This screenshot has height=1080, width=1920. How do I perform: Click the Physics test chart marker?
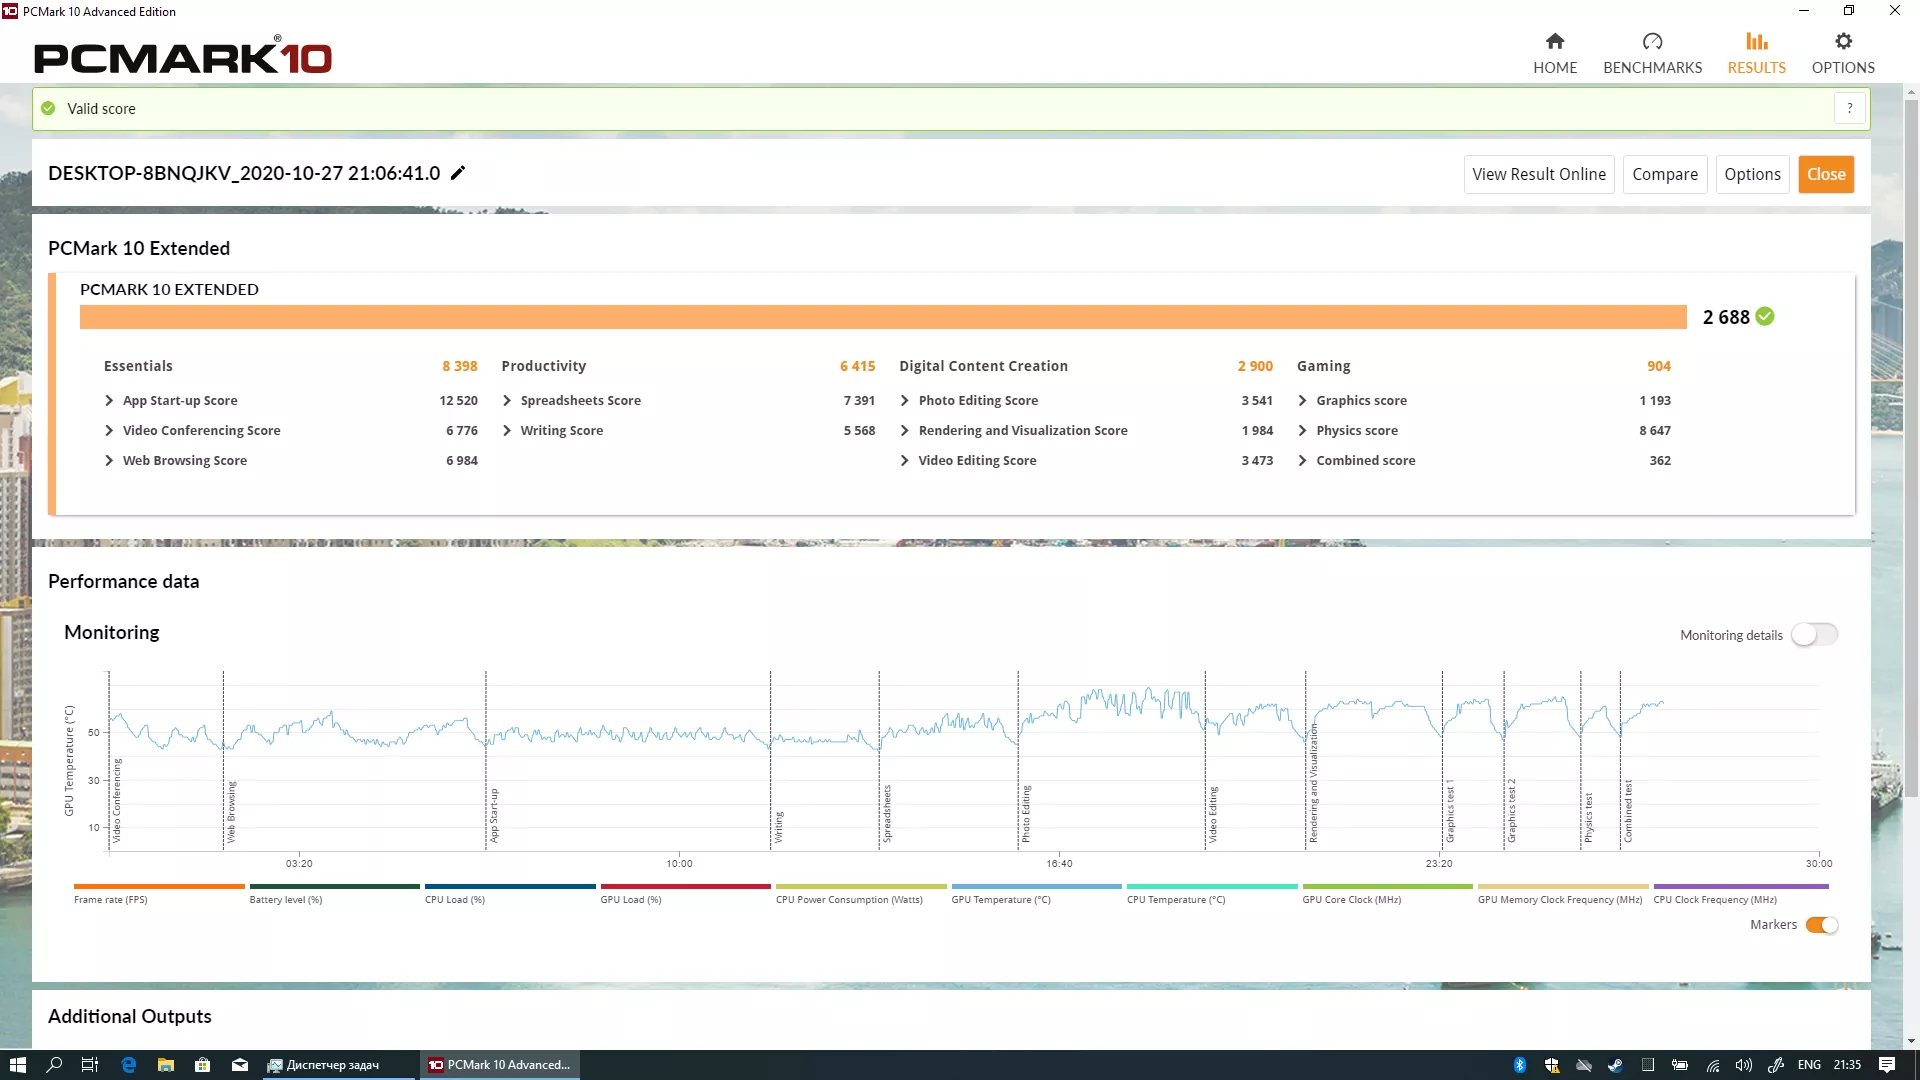click(x=1588, y=818)
